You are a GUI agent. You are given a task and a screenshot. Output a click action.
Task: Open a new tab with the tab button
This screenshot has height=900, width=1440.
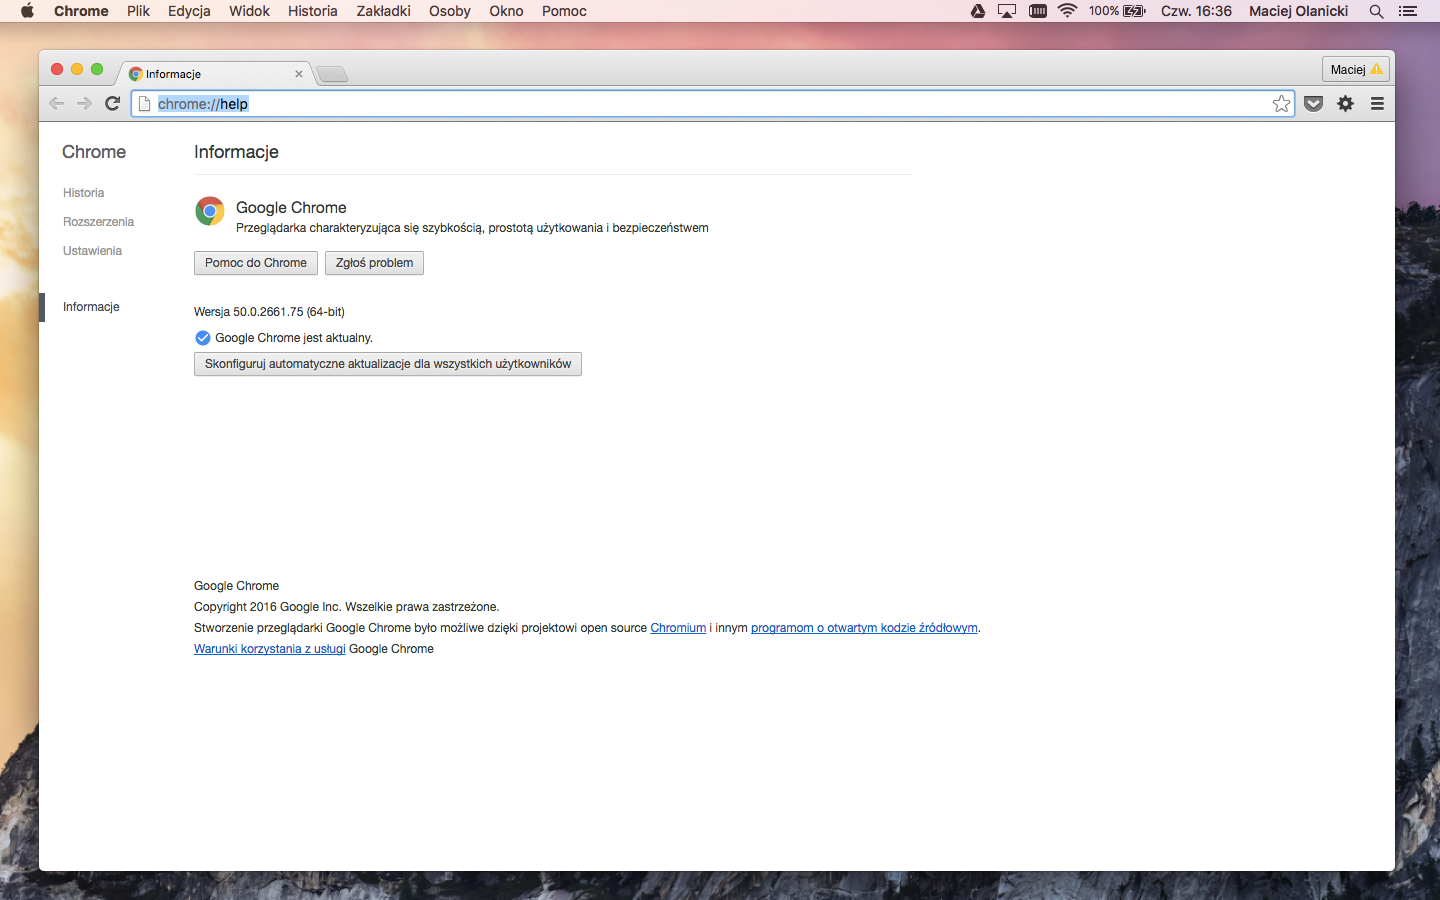[x=332, y=74]
